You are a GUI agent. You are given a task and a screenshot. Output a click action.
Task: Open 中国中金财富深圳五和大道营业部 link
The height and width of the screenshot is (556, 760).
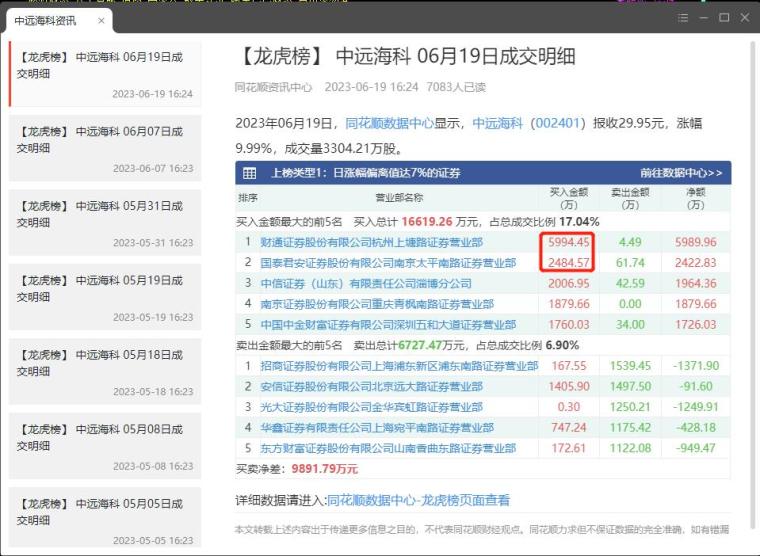[388, 325]
